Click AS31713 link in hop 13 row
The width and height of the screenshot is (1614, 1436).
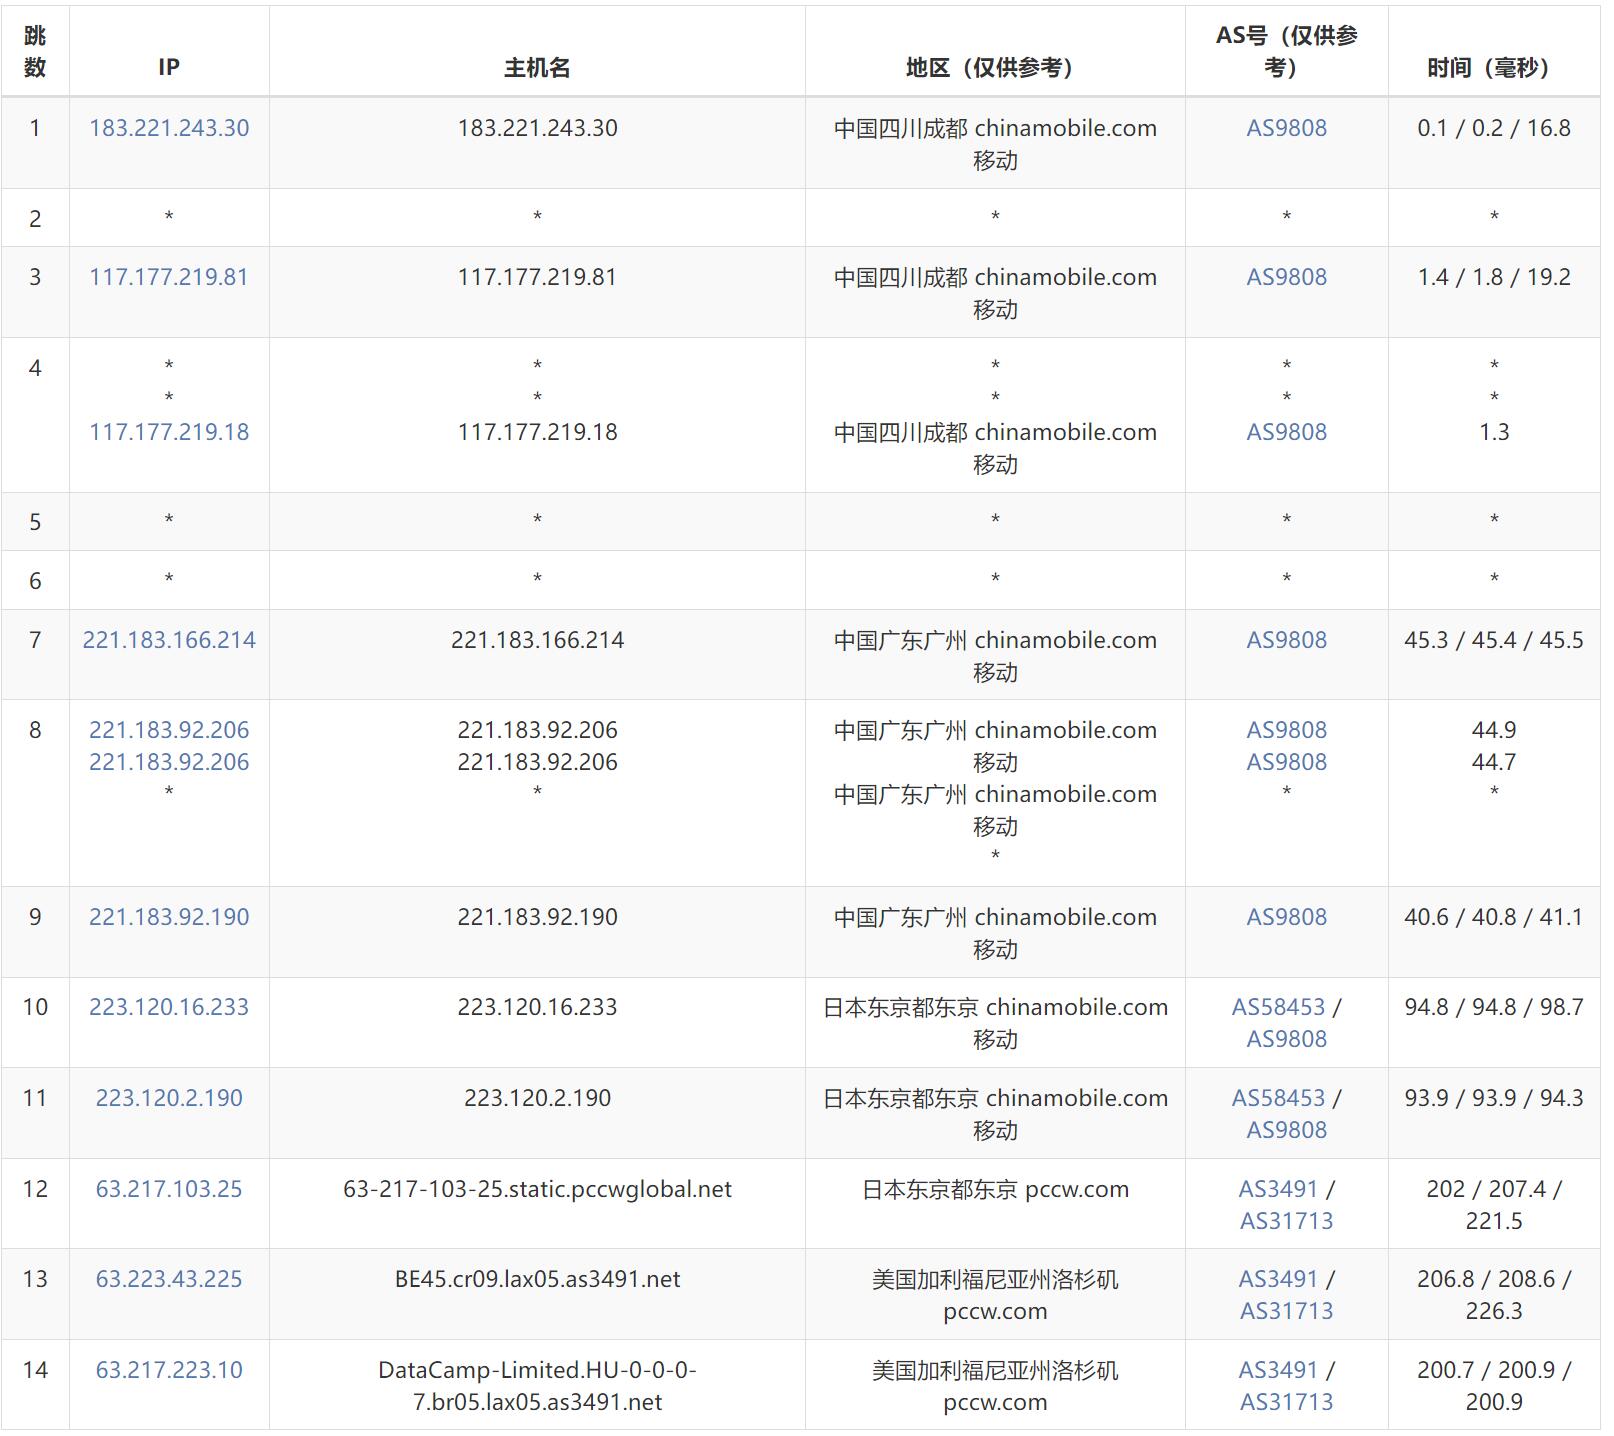point(1287,1311)
